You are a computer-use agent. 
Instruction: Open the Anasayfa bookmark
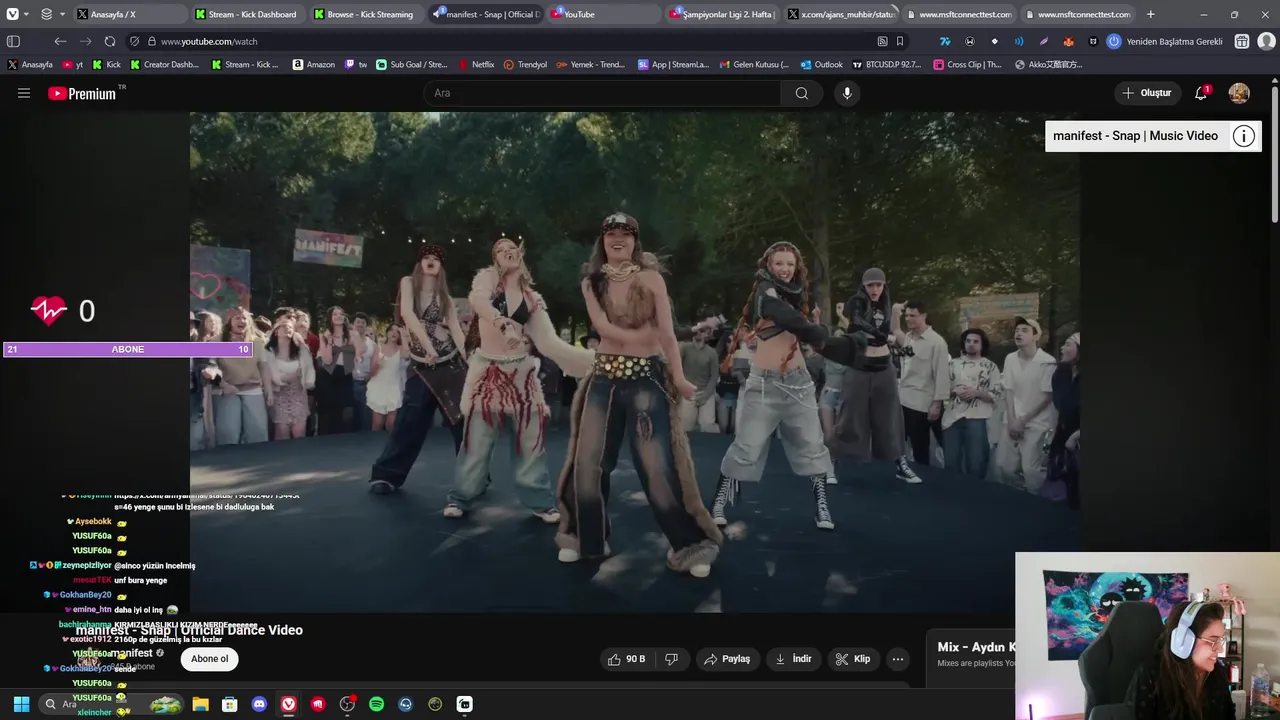tap(30, 64)
